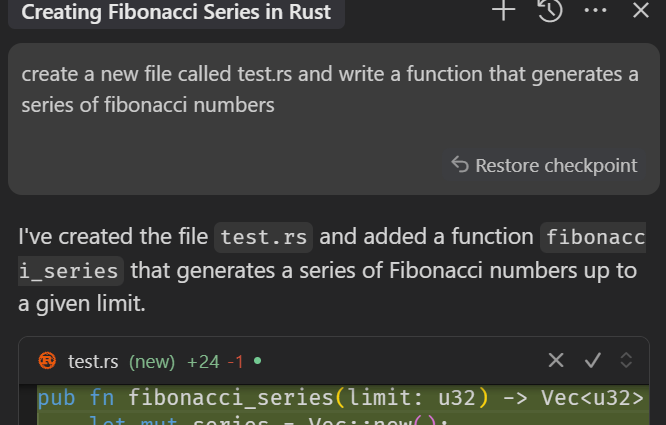Click the Restore checkpoint button
666x425 pixels.
pos(544,165)
